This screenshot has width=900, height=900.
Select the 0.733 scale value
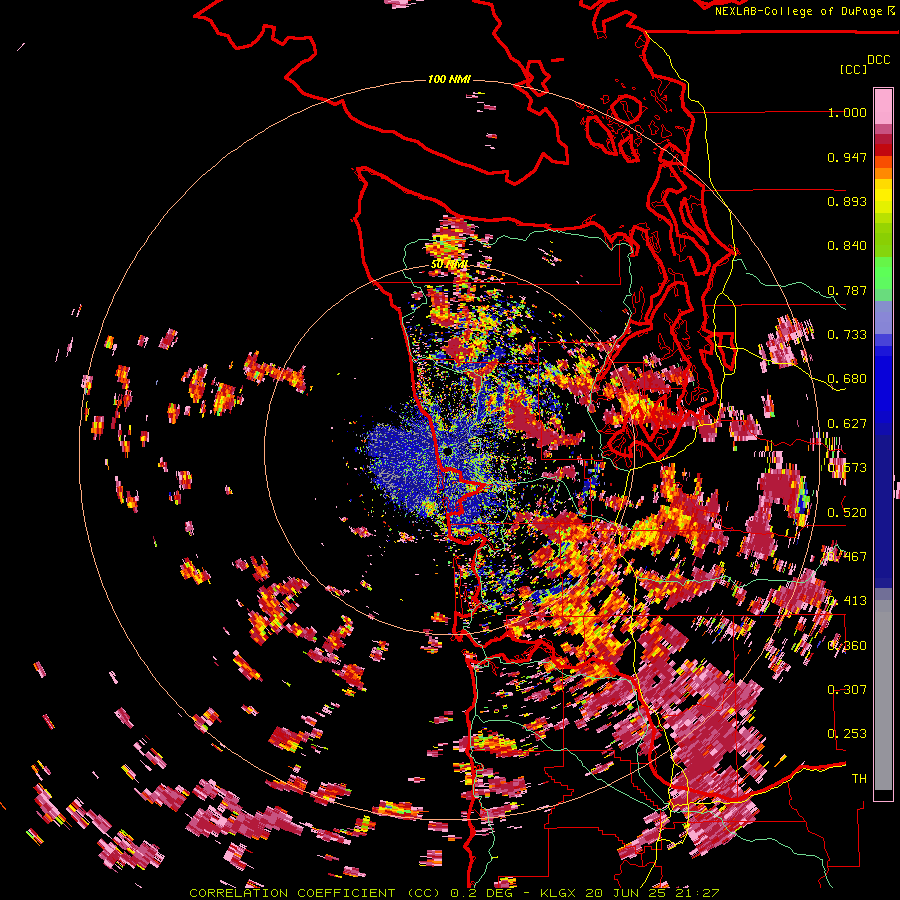point(847,335)
